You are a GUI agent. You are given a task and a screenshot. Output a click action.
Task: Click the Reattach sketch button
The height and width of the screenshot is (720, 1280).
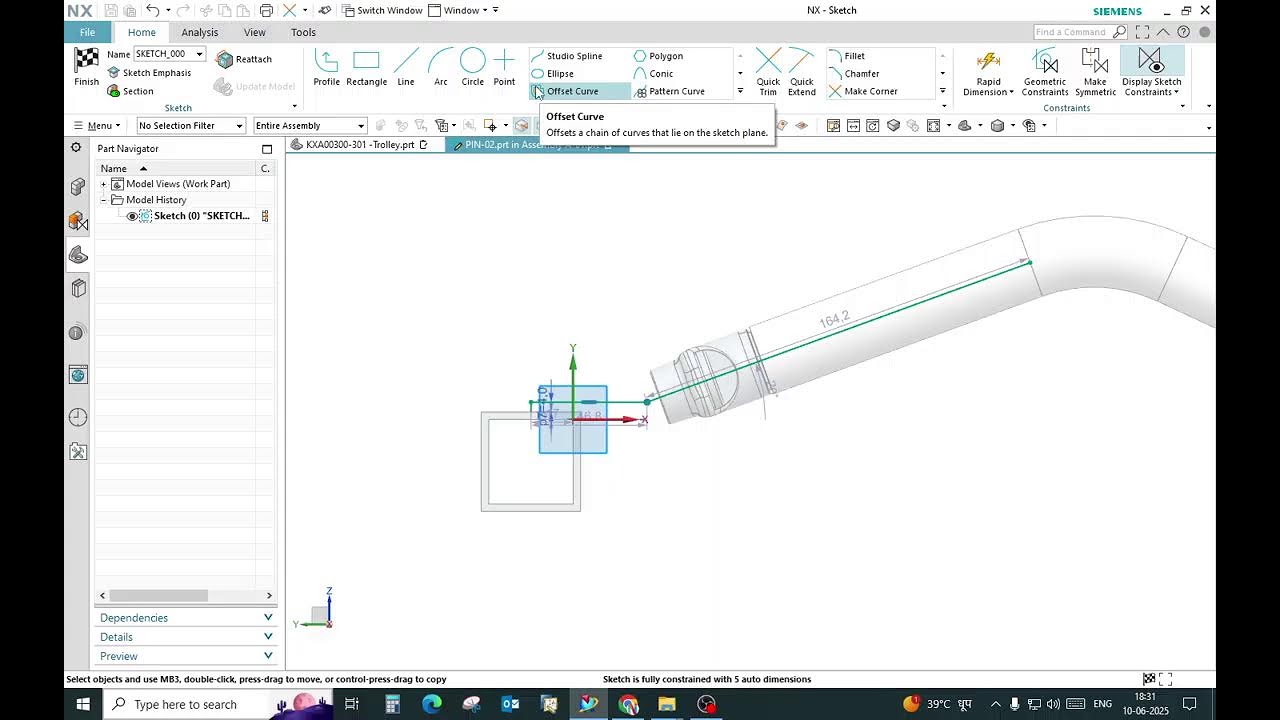pyautogui.click(x=244, y=59)
